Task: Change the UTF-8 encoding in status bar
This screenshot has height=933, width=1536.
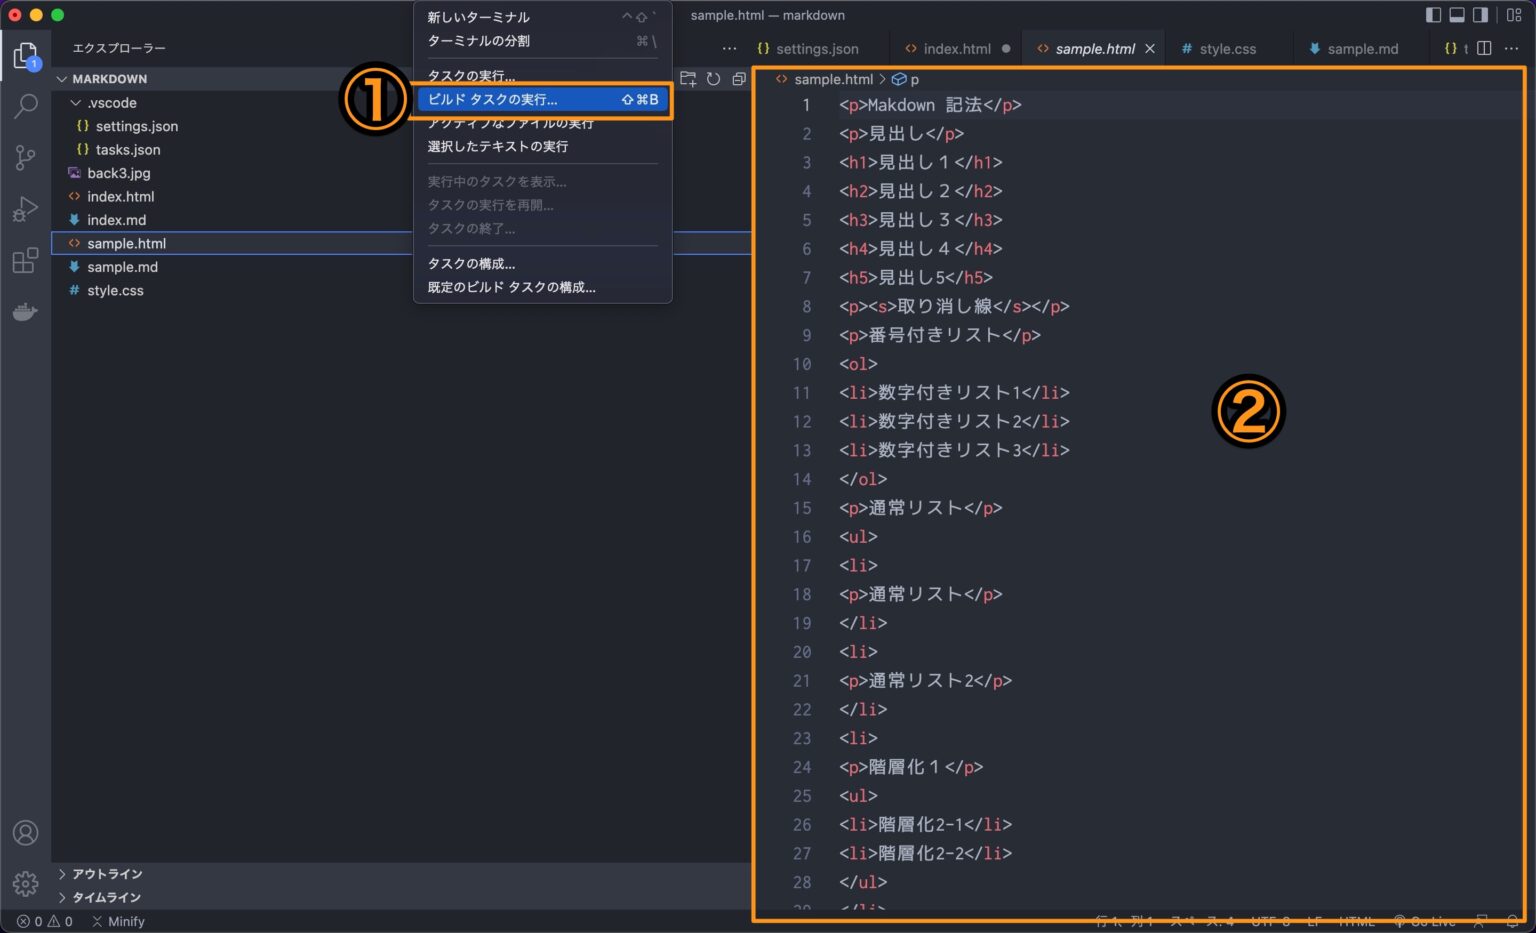Action: coord(1271,921)
